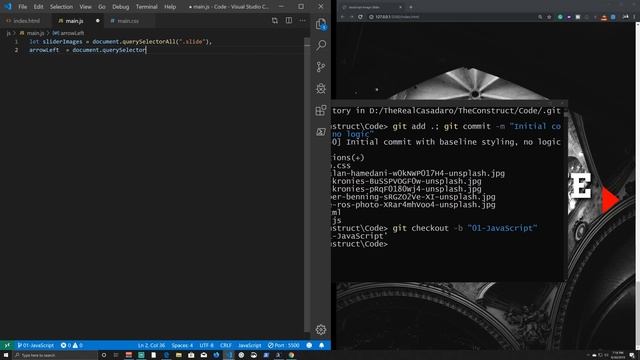Click the Port : 5500 Live Server button
Image resolution: width=640 pixels, height=360 pixels.
click(284, 345)
